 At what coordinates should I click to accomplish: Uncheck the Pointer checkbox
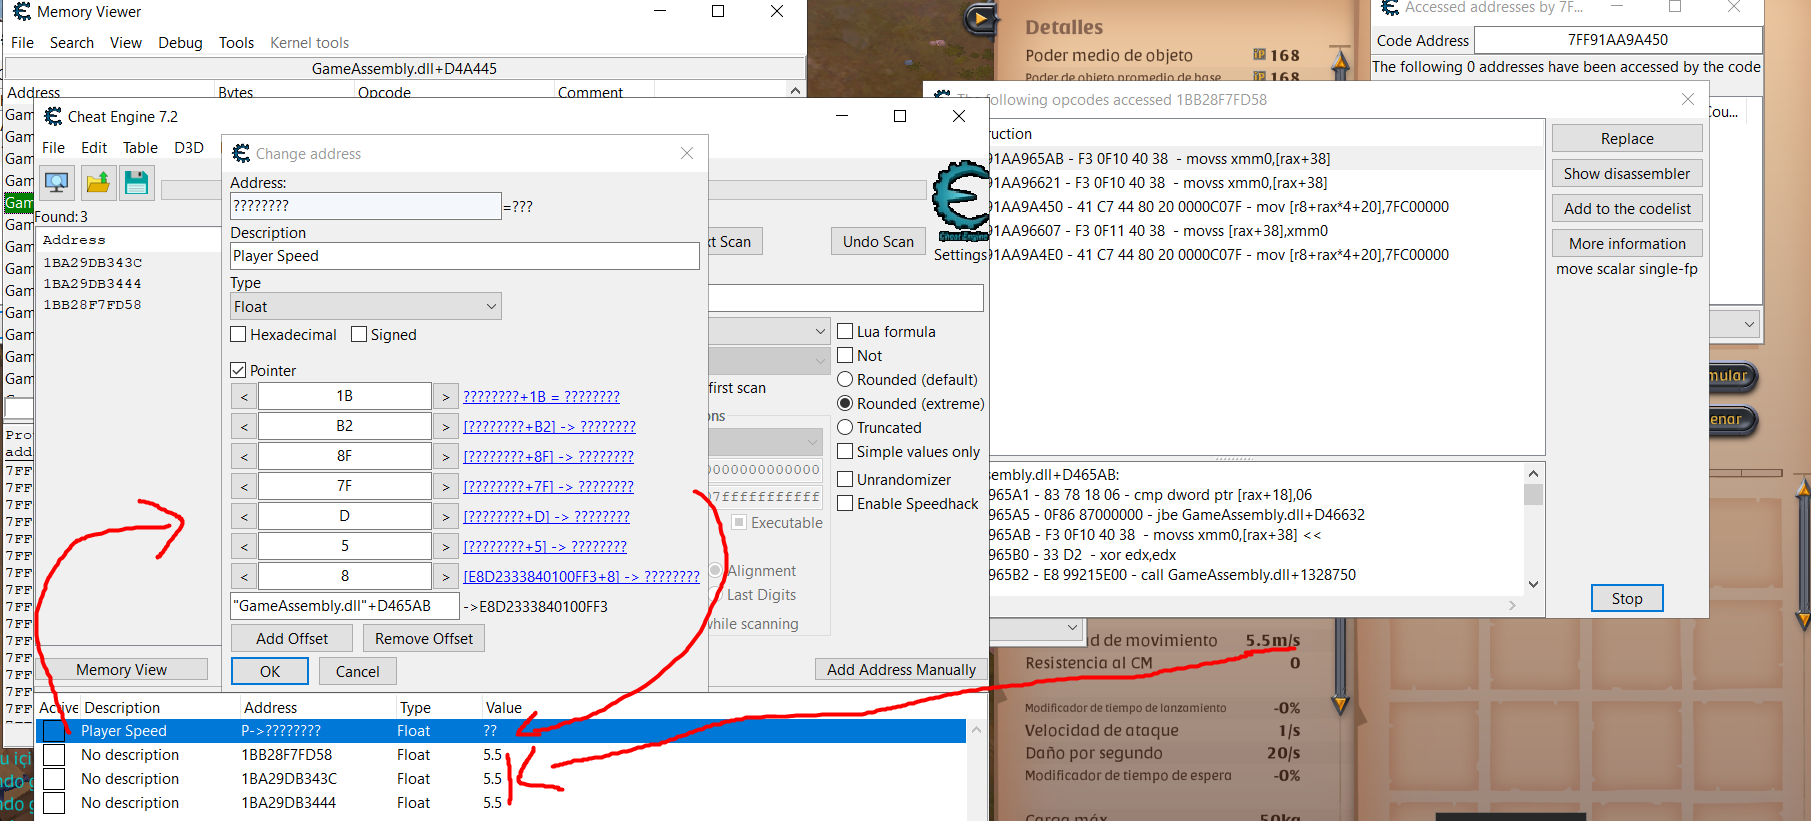click(x=239, y=371)
